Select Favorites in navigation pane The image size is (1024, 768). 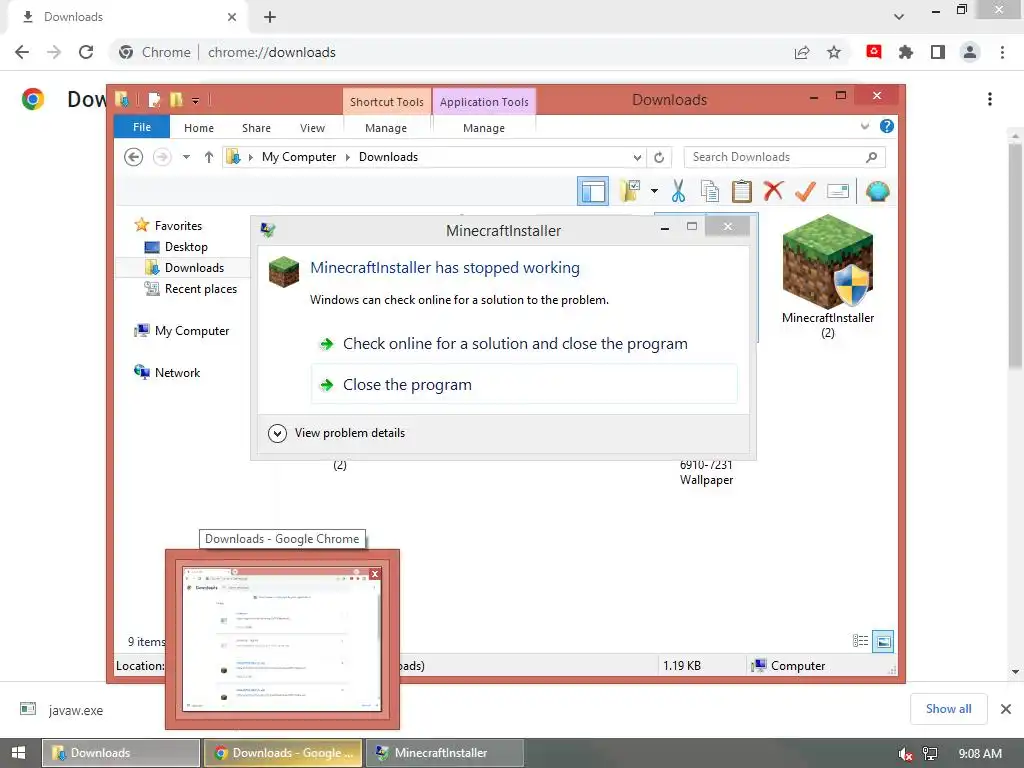(178, 225)
